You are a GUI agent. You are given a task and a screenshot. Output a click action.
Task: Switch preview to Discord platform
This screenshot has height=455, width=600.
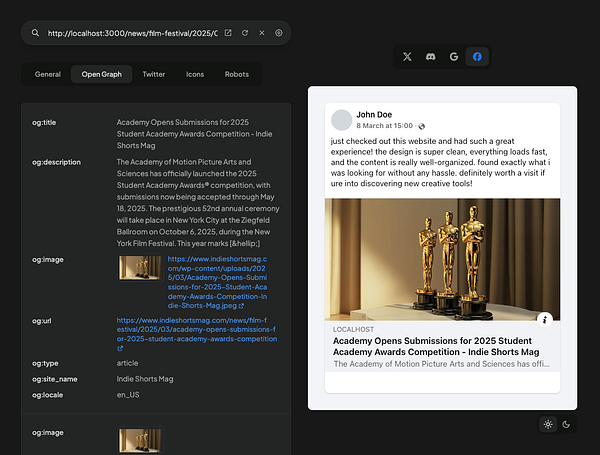pos(430,57)
